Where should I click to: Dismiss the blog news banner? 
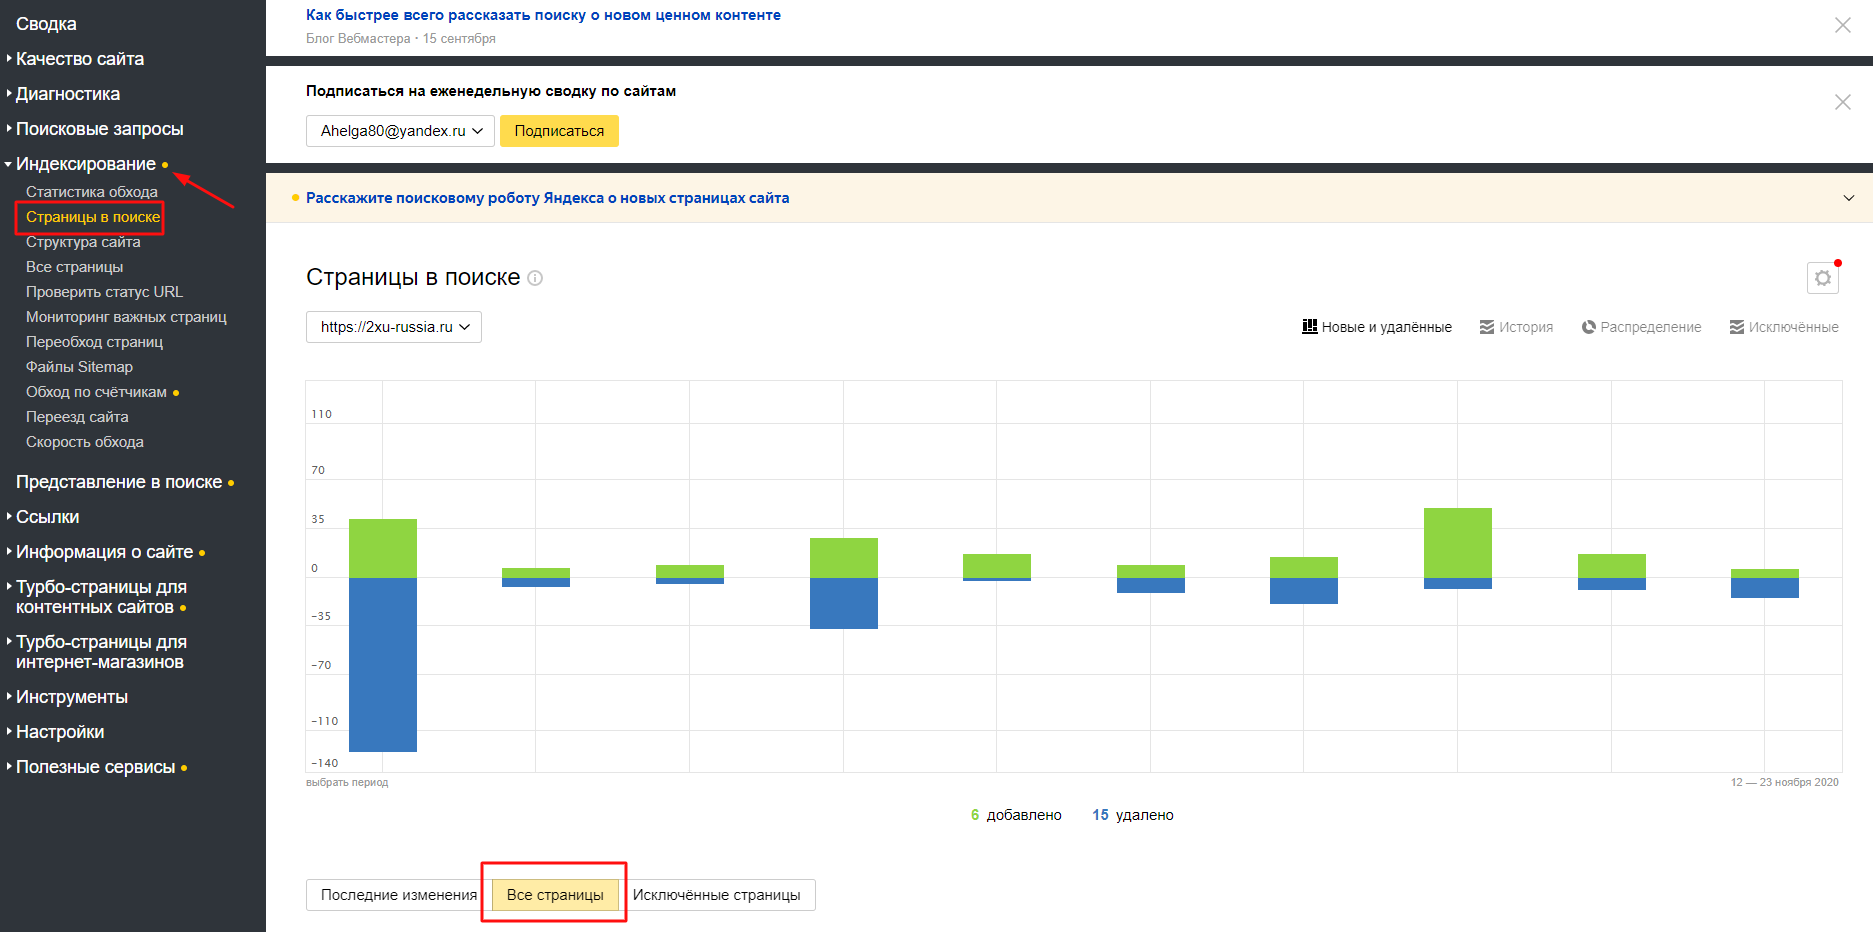click(1843, 25)
